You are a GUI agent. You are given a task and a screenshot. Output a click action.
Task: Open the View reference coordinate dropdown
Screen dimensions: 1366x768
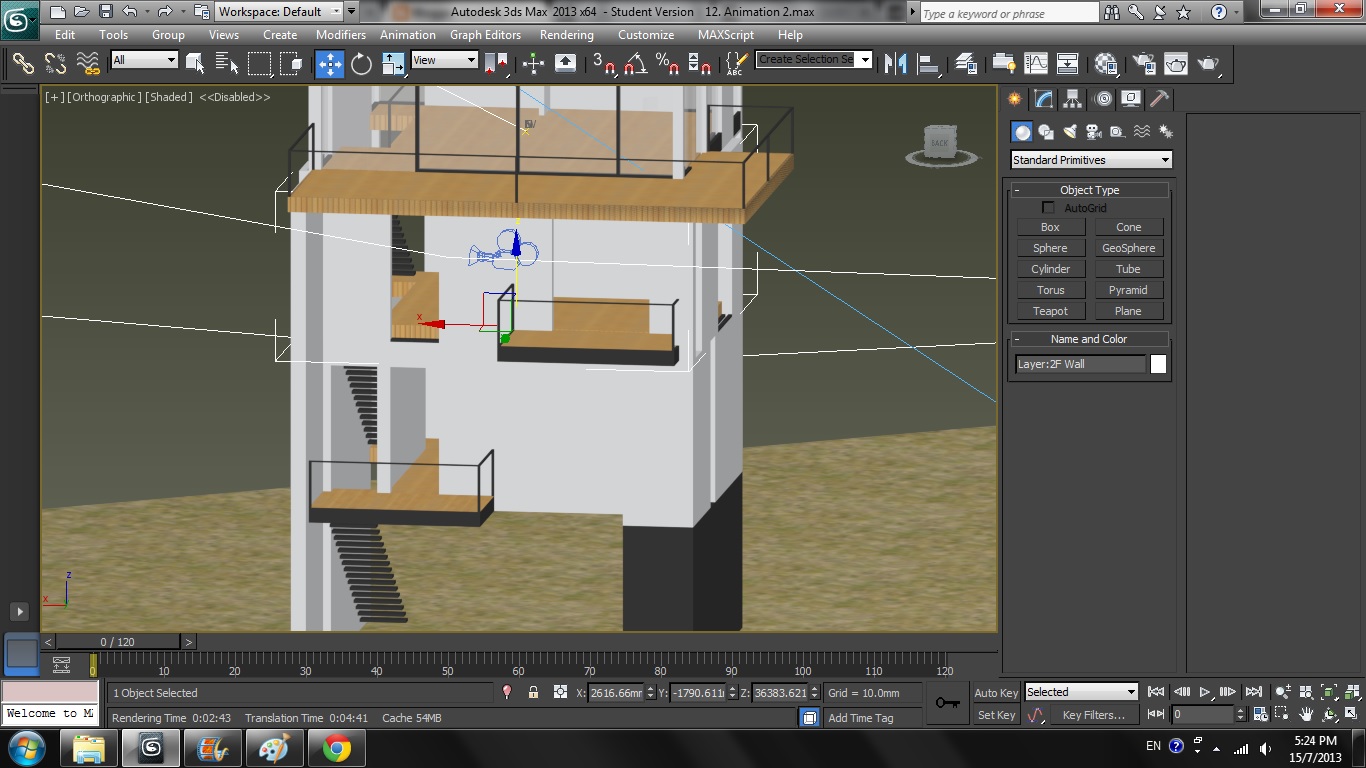pos(444,59)
